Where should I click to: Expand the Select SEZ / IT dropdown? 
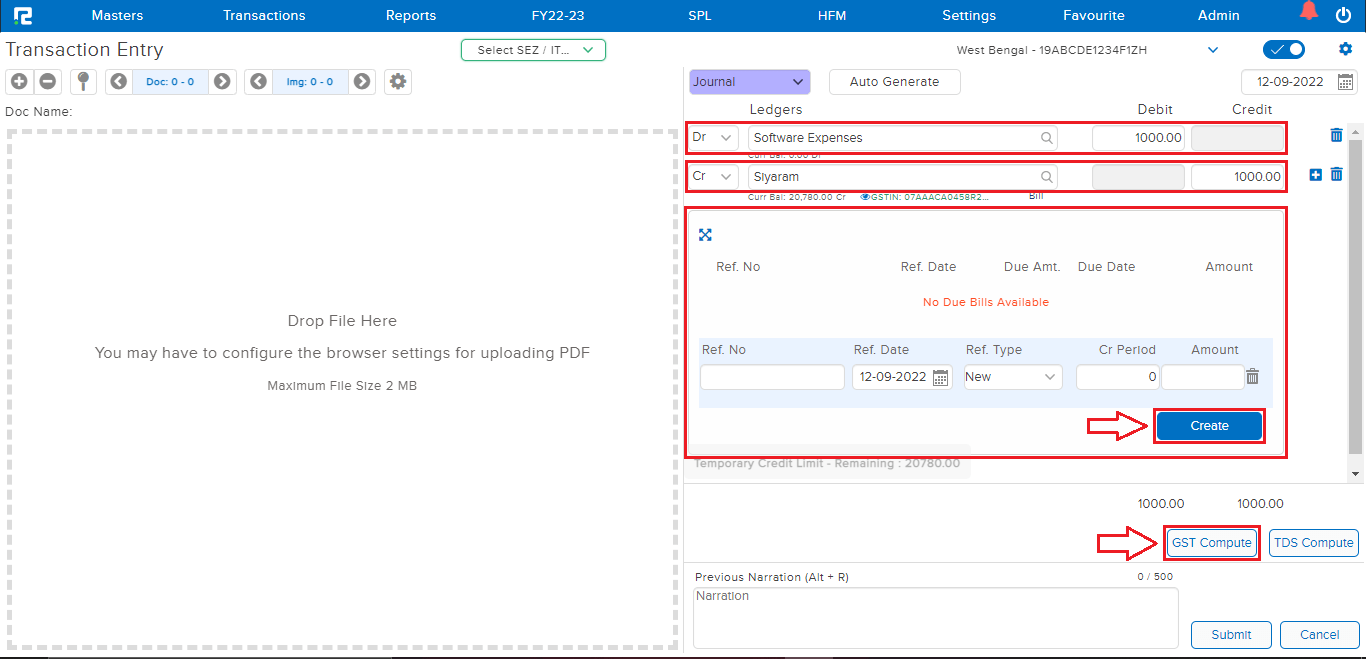pos(533,50)
